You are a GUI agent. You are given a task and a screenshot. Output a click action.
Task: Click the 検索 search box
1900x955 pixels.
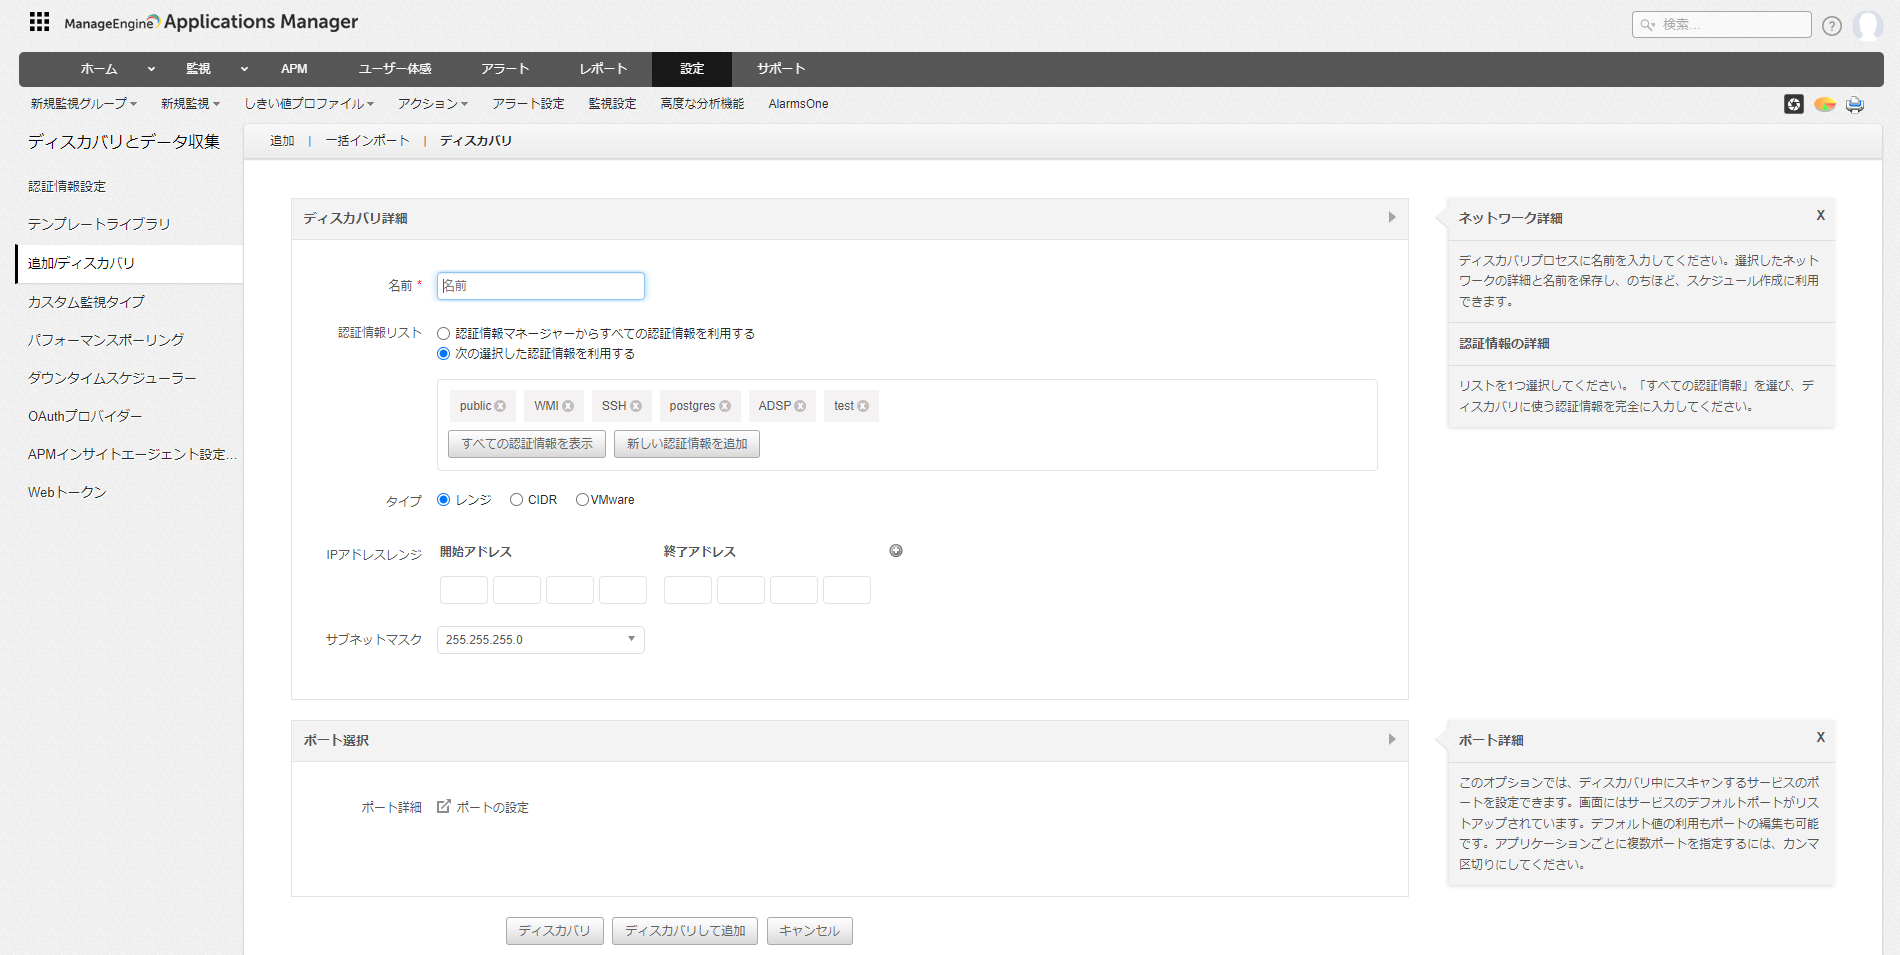[1722, 25]
